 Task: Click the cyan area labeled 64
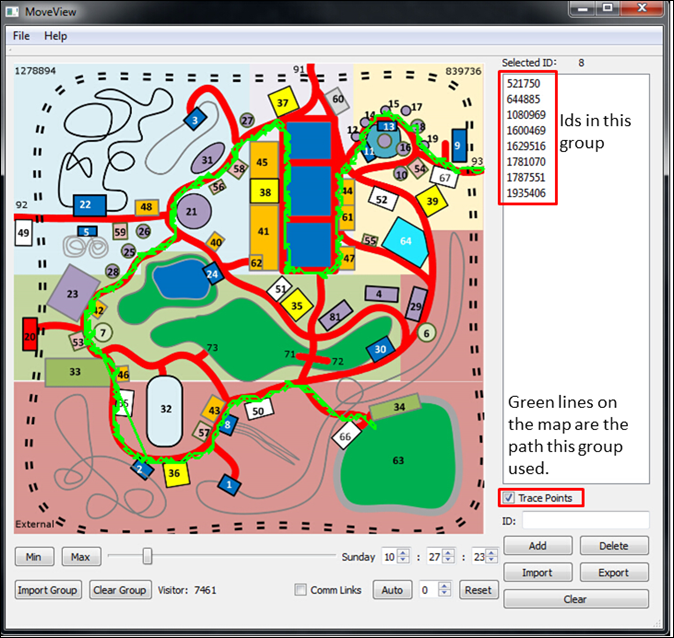pyautogui.click(x=406, y=241)
